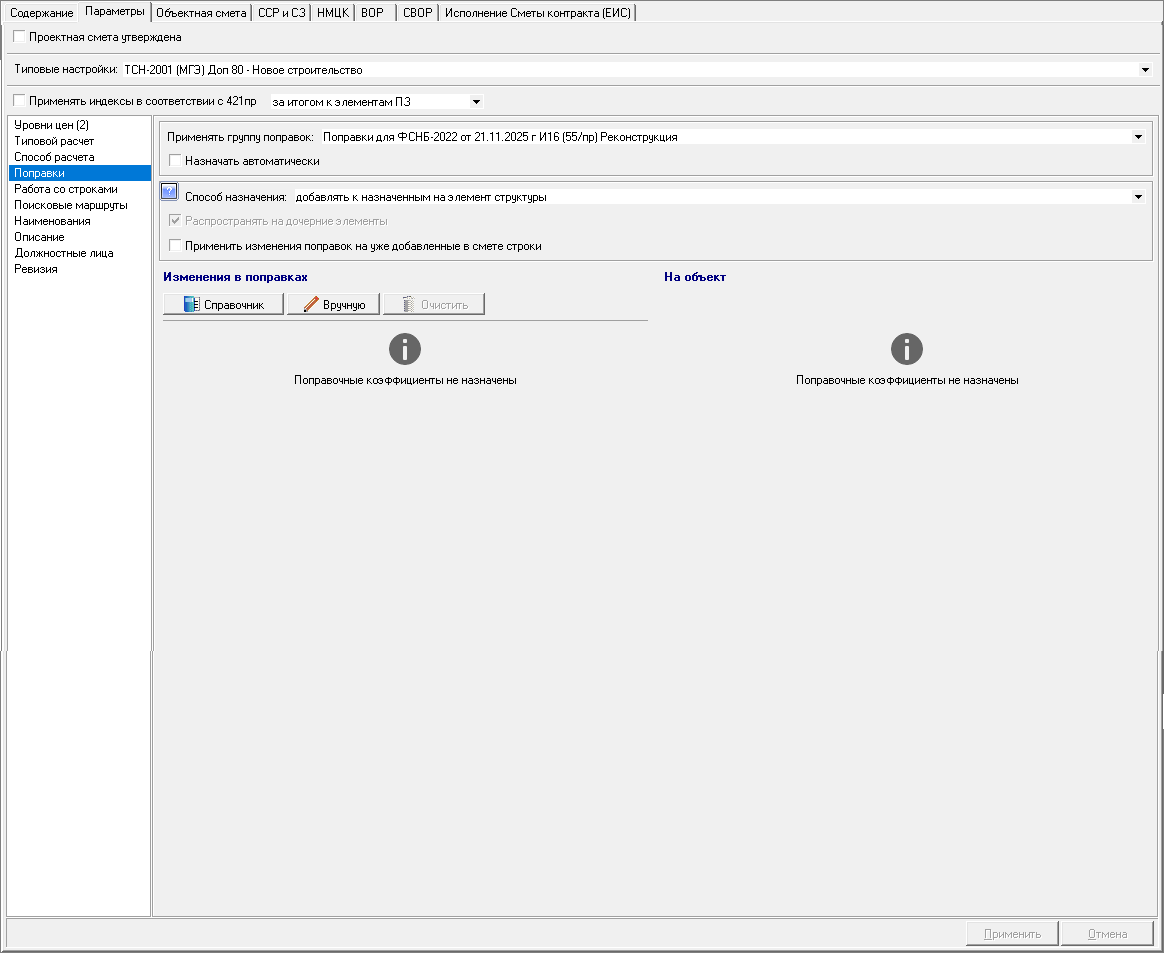Image resolution: width=1164 pixels, height=953 pixels.
Task: Select Должностные лица in the sidebar list
Action: 64,253
